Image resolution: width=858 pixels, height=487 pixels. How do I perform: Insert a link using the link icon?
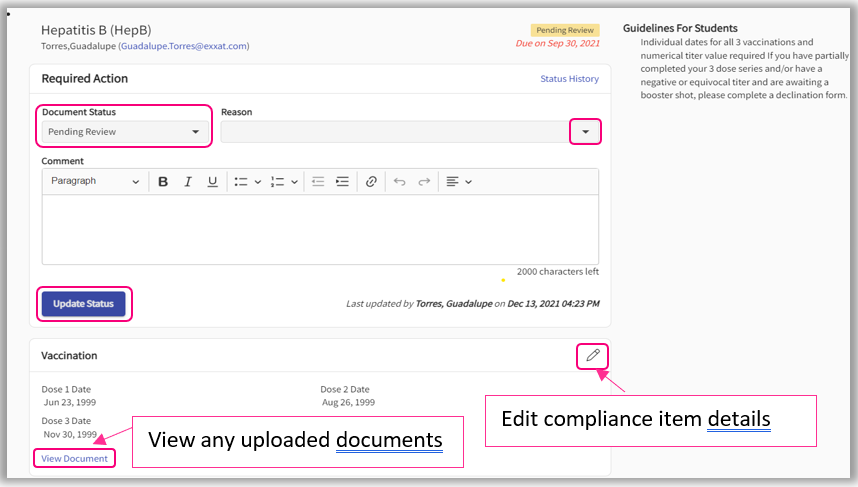(x=371, y=182)
